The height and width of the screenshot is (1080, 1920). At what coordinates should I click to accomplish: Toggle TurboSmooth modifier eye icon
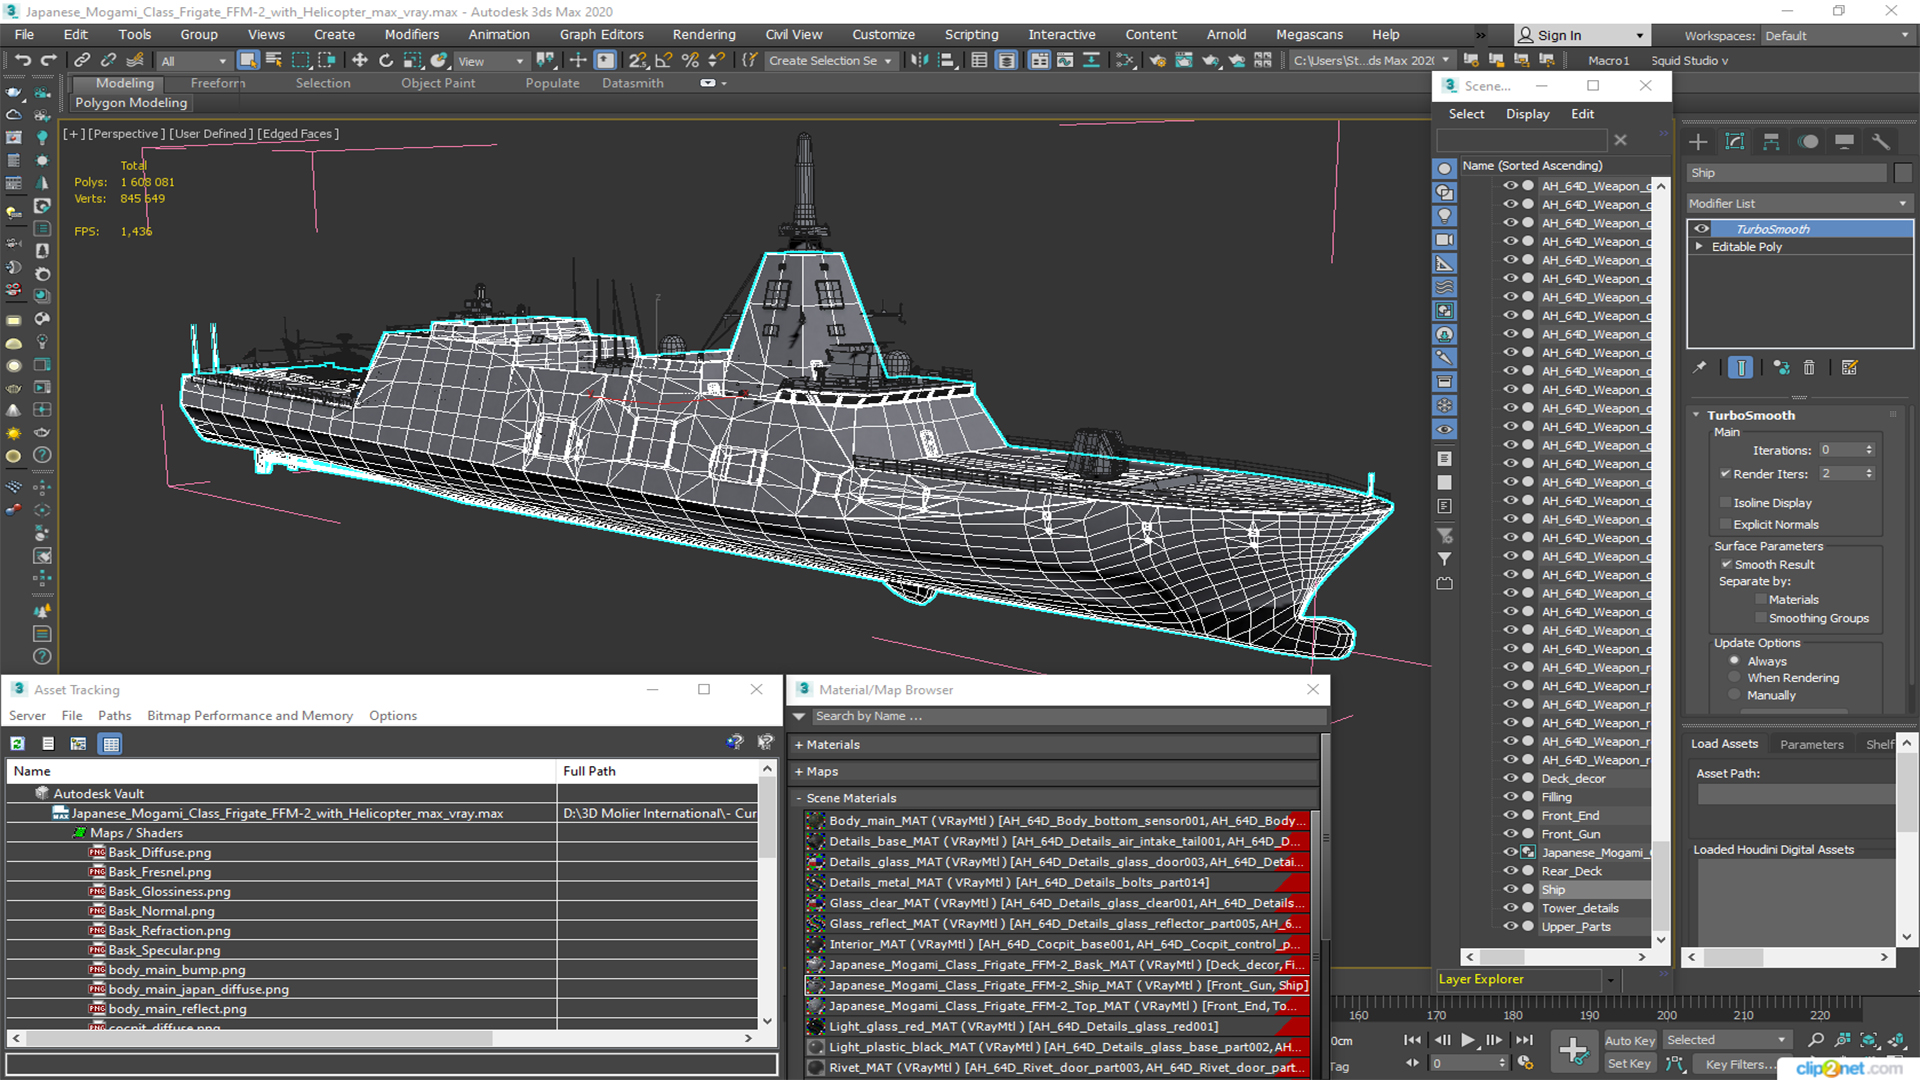[x=1701, y=229]
